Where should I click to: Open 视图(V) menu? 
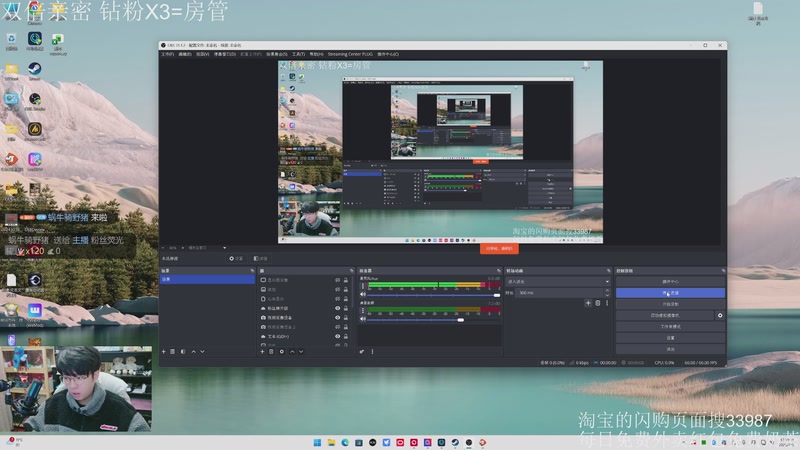(203, 54)
